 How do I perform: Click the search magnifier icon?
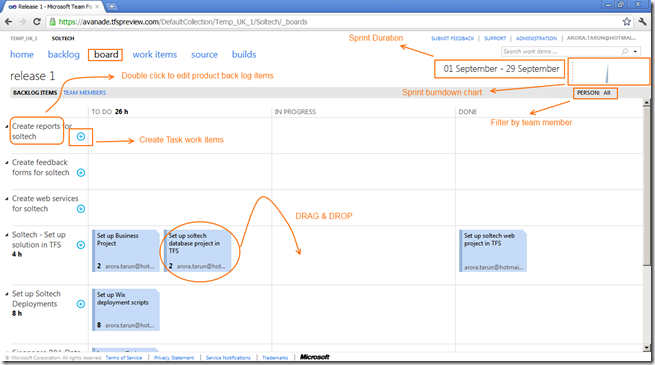pos(625,51)
